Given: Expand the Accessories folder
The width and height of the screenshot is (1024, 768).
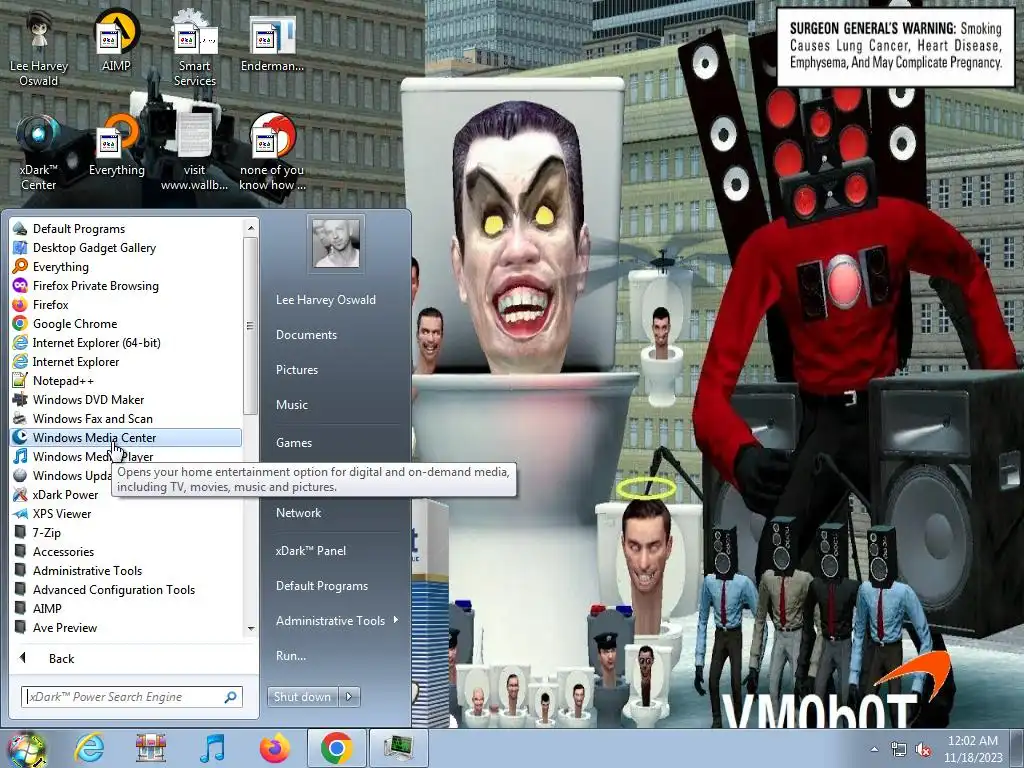Looking at the screenshot, I should [126, 551].
